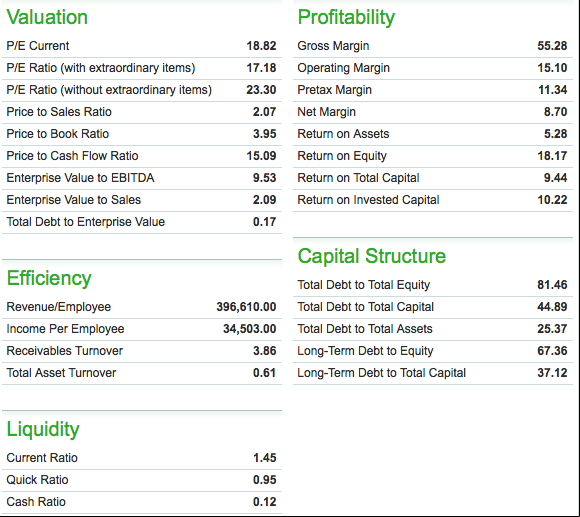Click the Liquidity section heading
Screen dimensions: 580x517
43,429
